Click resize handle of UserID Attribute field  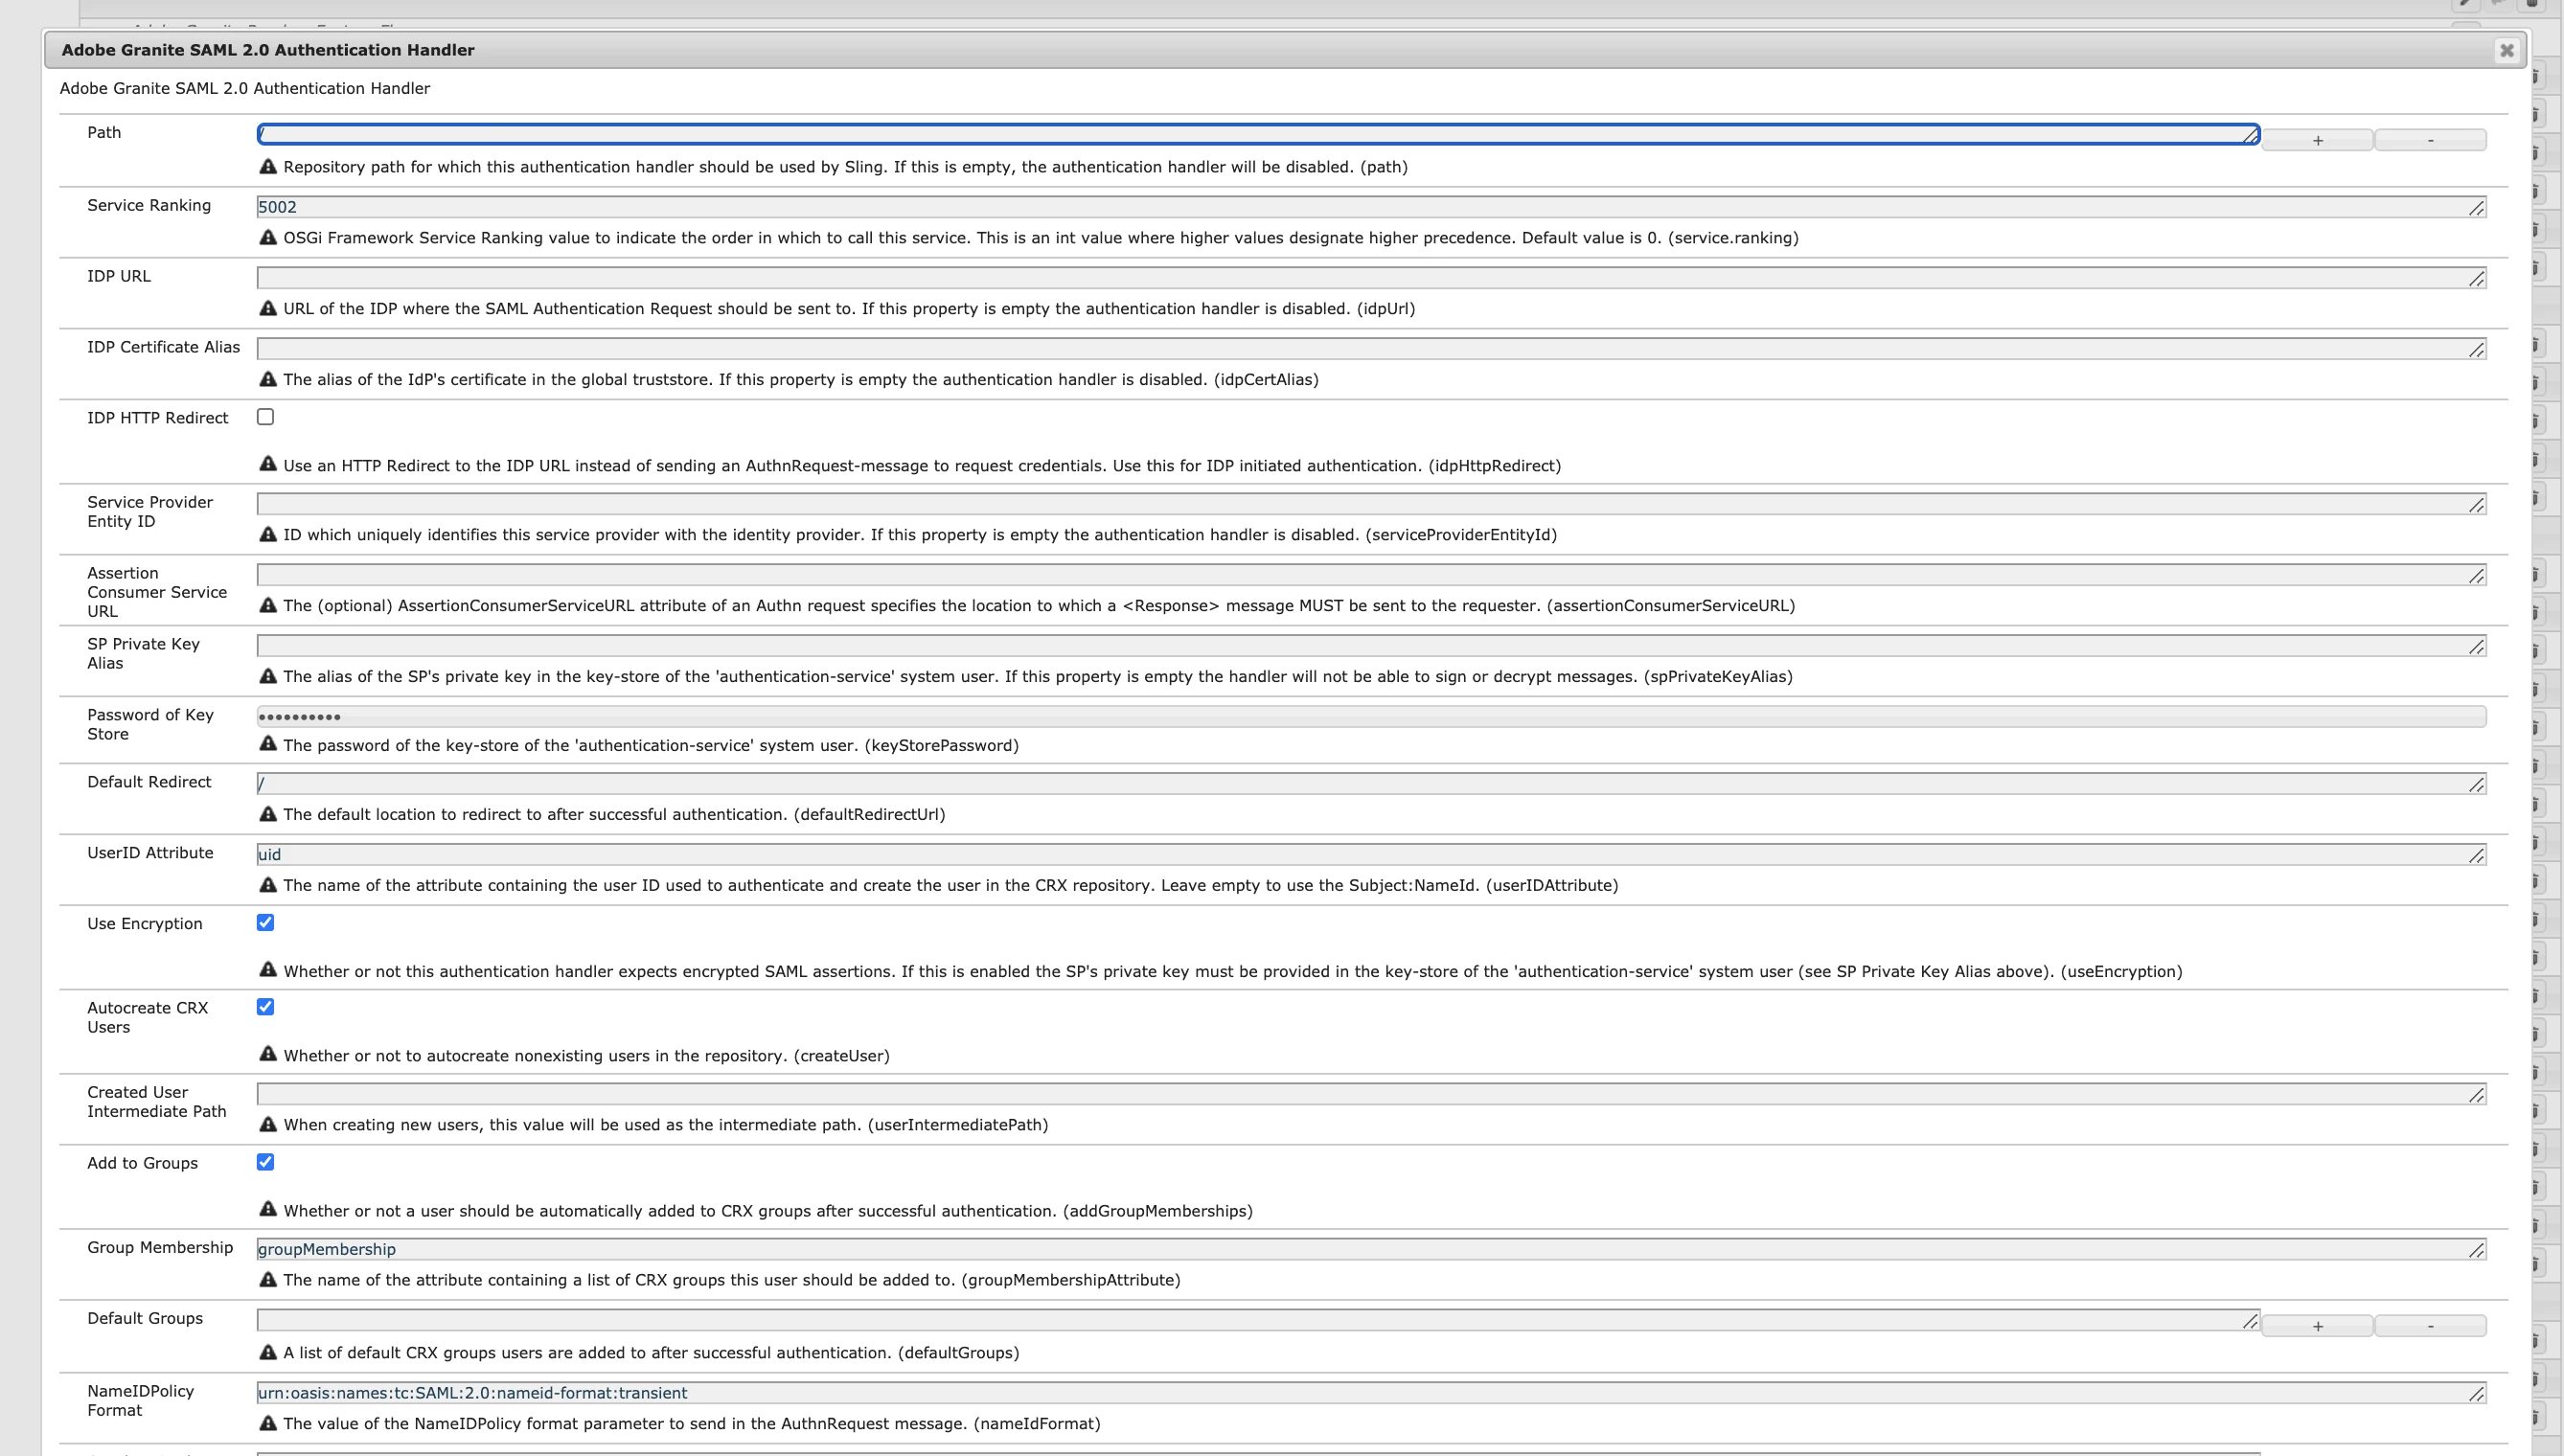coord(2476,856)
